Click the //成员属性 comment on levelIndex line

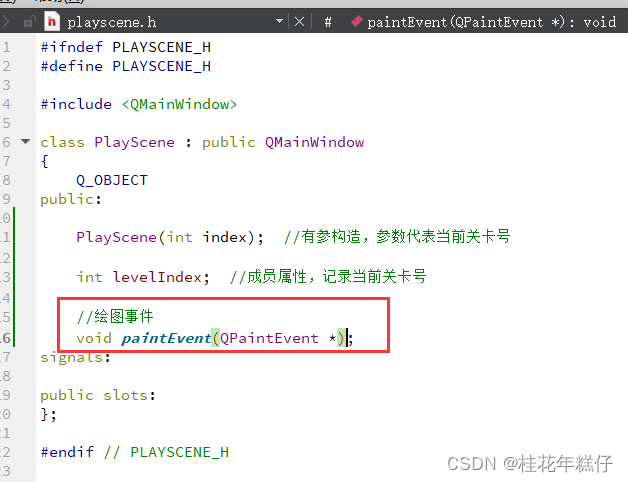[x=328, y=276]
